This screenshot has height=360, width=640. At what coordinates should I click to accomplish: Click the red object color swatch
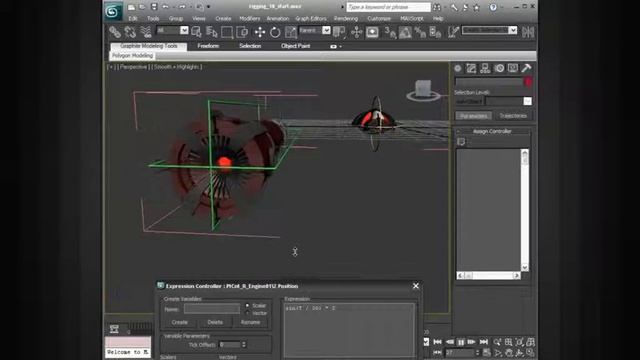point(528,82)
